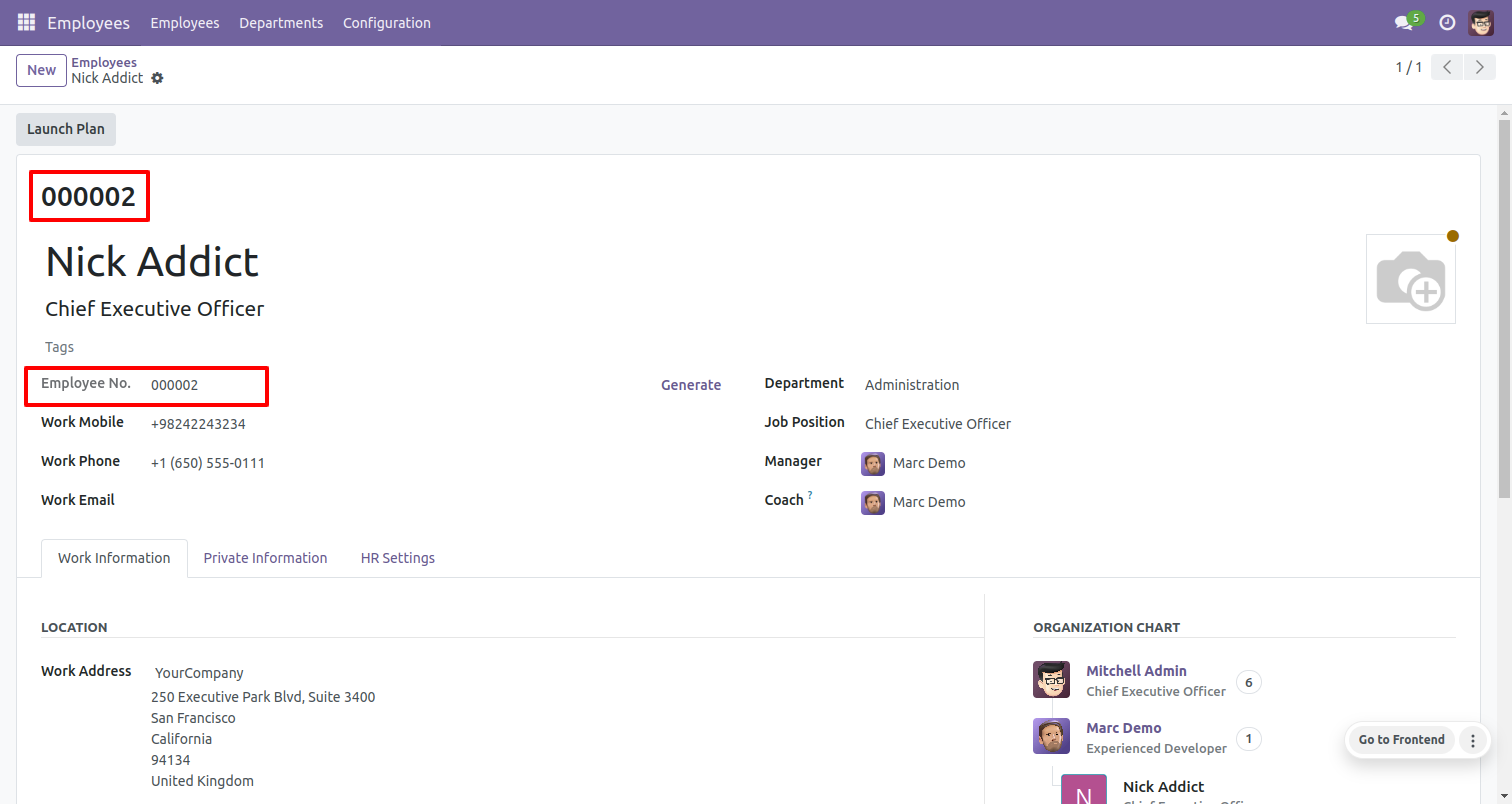Click Marc Demo avatar in Manager field
1512x804 pixels.
coord(873,463)
